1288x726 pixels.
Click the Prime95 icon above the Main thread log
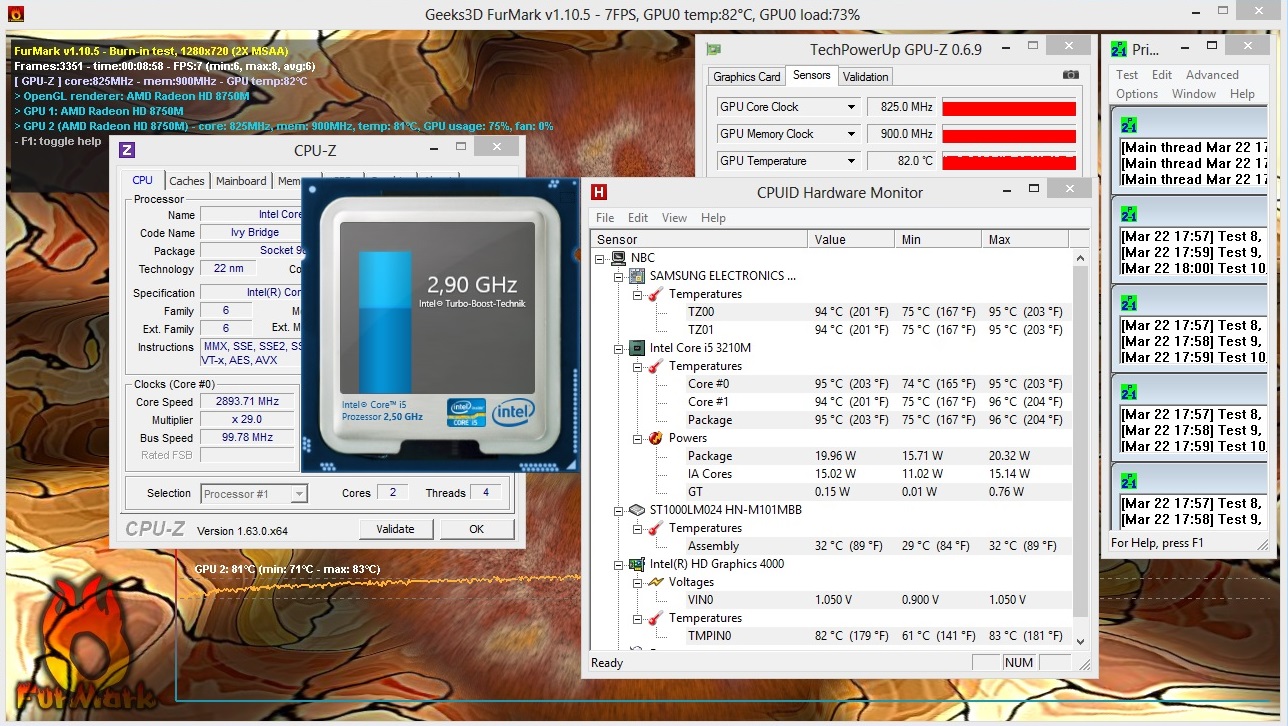pyautogui.click(x=1129, y=125)
